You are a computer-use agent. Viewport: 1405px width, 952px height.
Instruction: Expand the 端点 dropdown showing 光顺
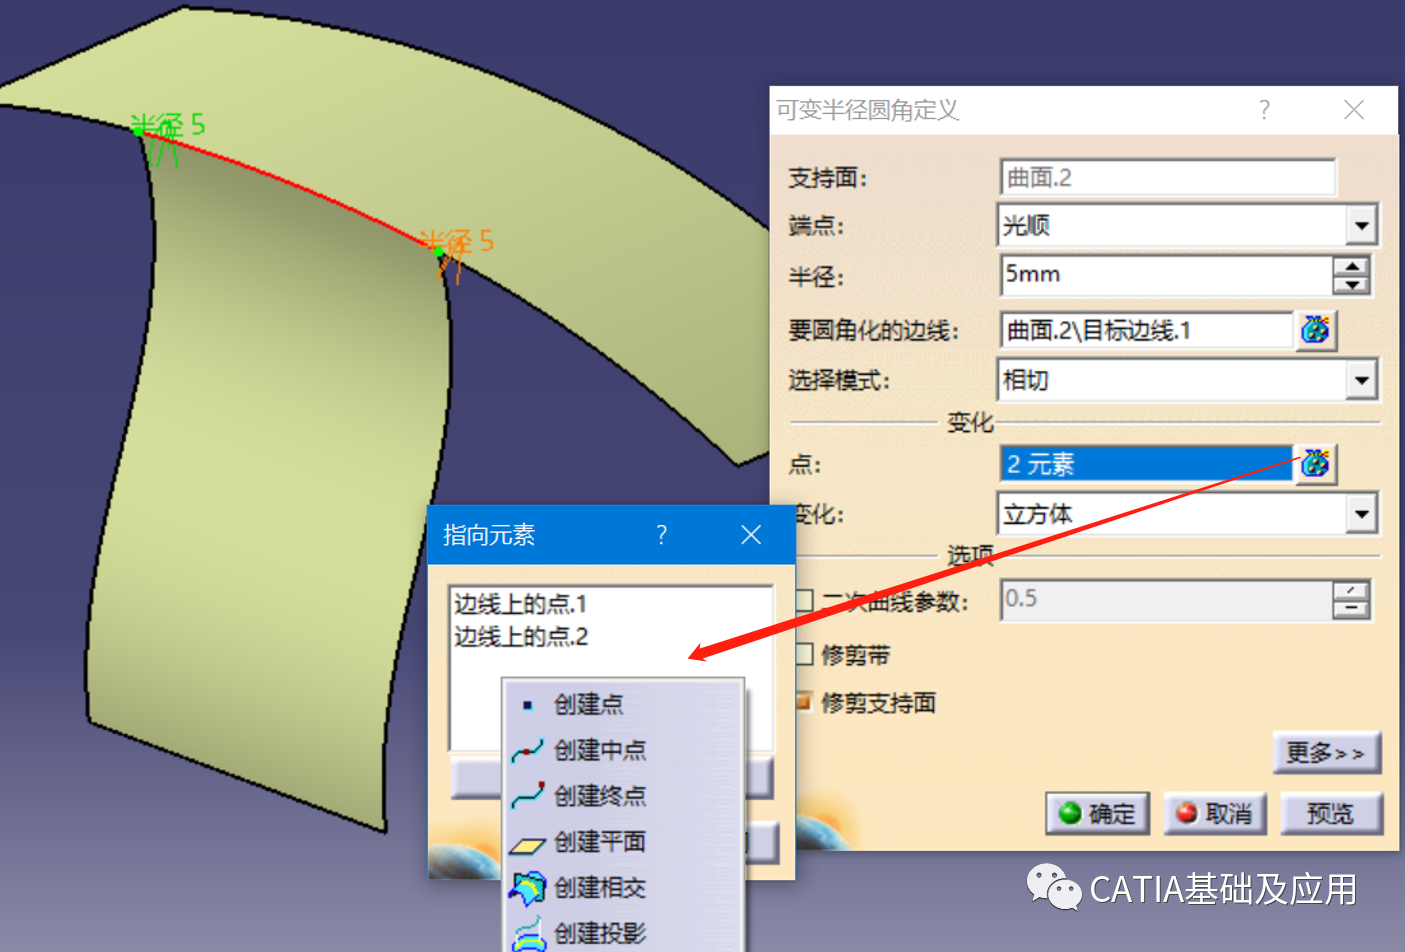pyautogui.click(x=1361, y=225)
